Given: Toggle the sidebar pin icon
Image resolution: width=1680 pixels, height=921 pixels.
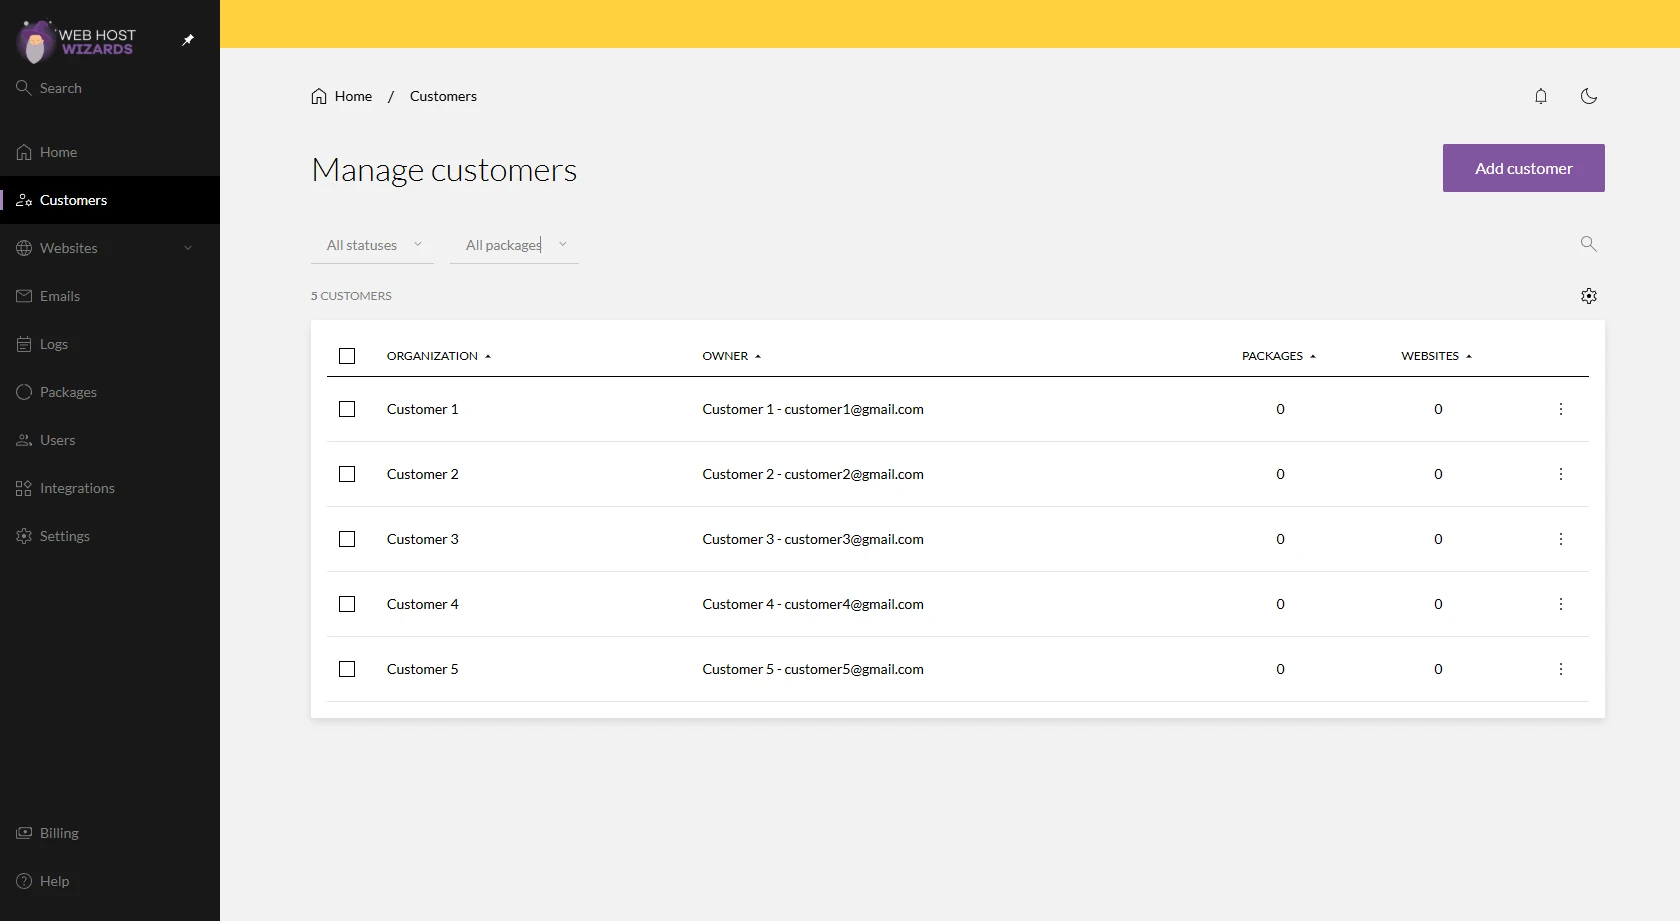Looking at the screenshot, I should pyautogui.click(x=188, y=40).
